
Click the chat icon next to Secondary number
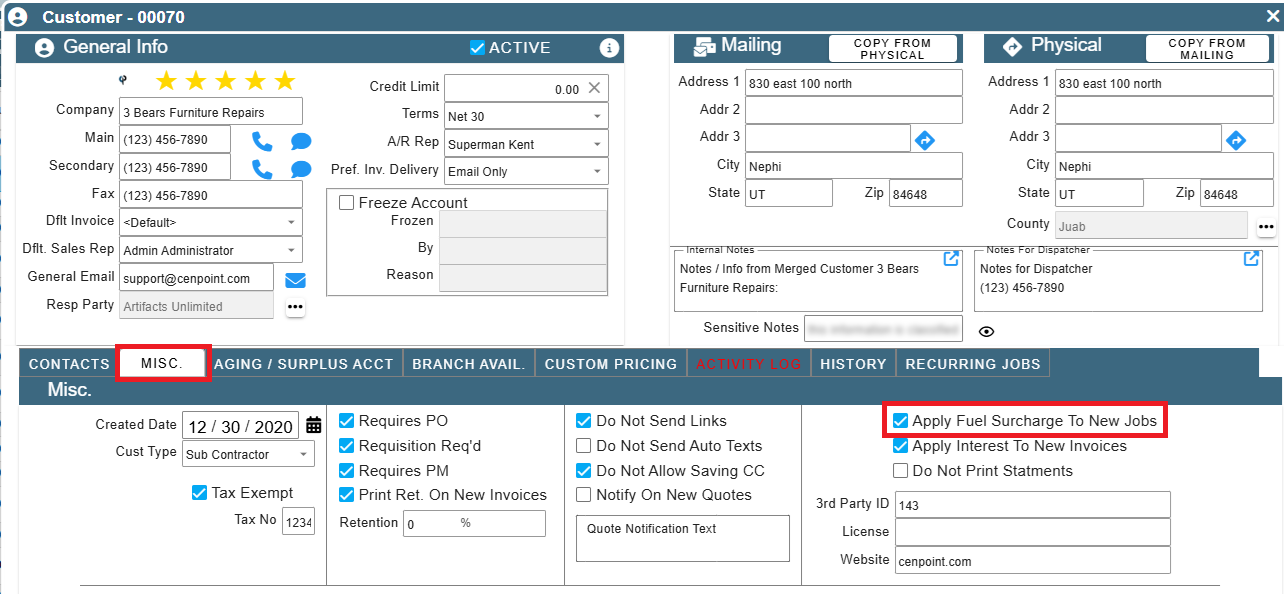(x=301, y=169)
